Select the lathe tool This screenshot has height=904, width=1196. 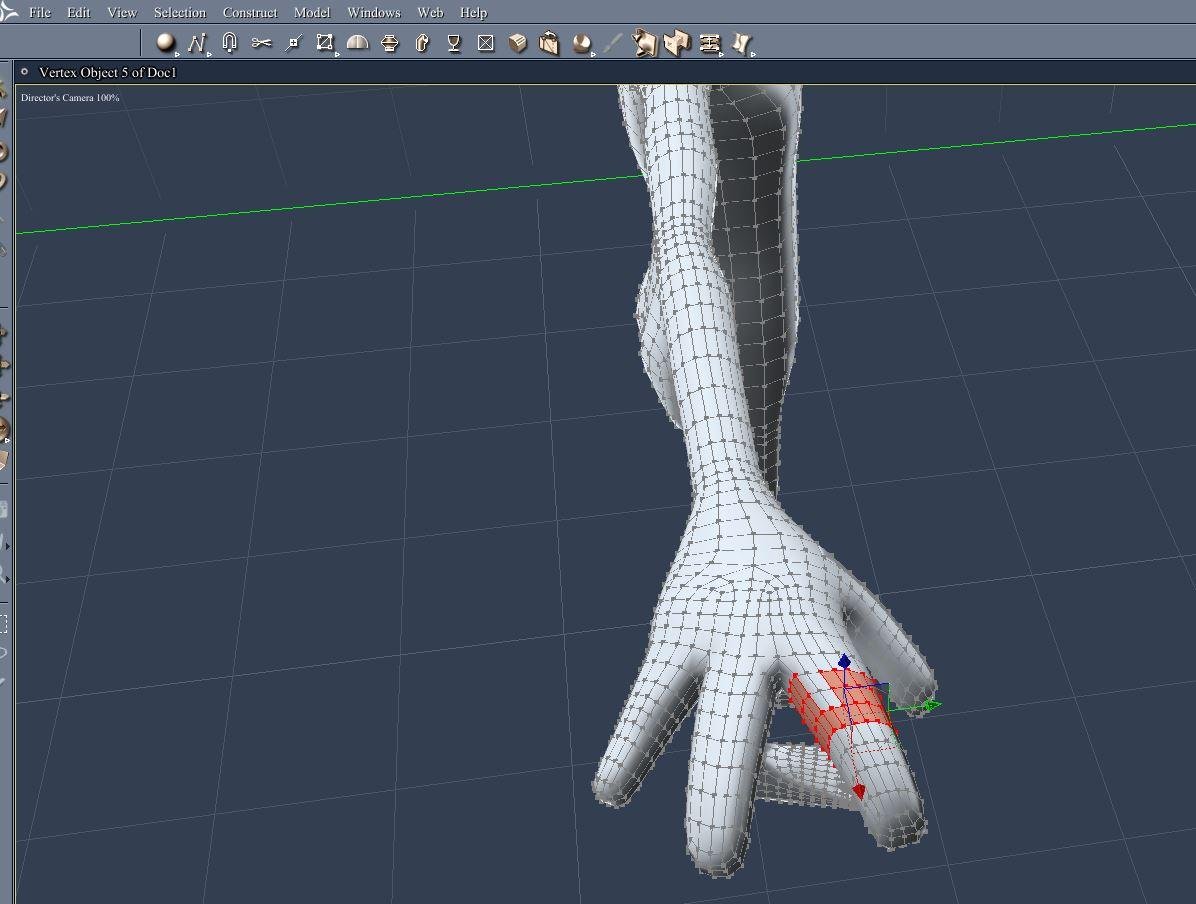pyautogui.click(x=390, y=43)
